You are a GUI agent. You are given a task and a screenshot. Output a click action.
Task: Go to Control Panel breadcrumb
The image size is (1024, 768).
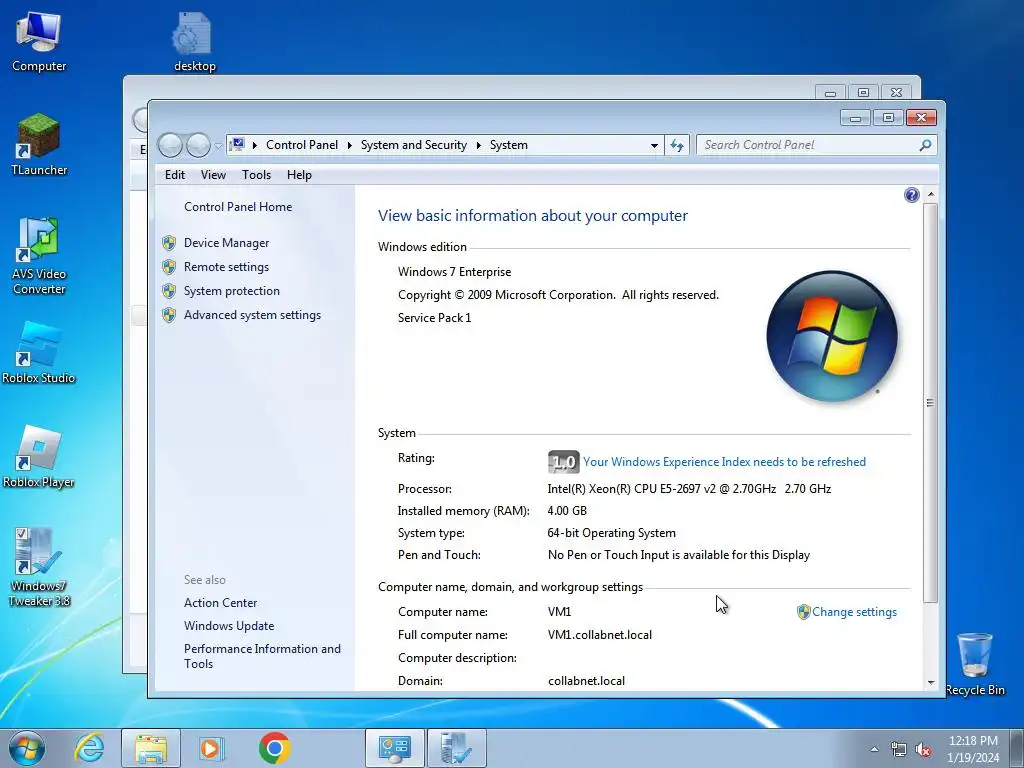302,145
